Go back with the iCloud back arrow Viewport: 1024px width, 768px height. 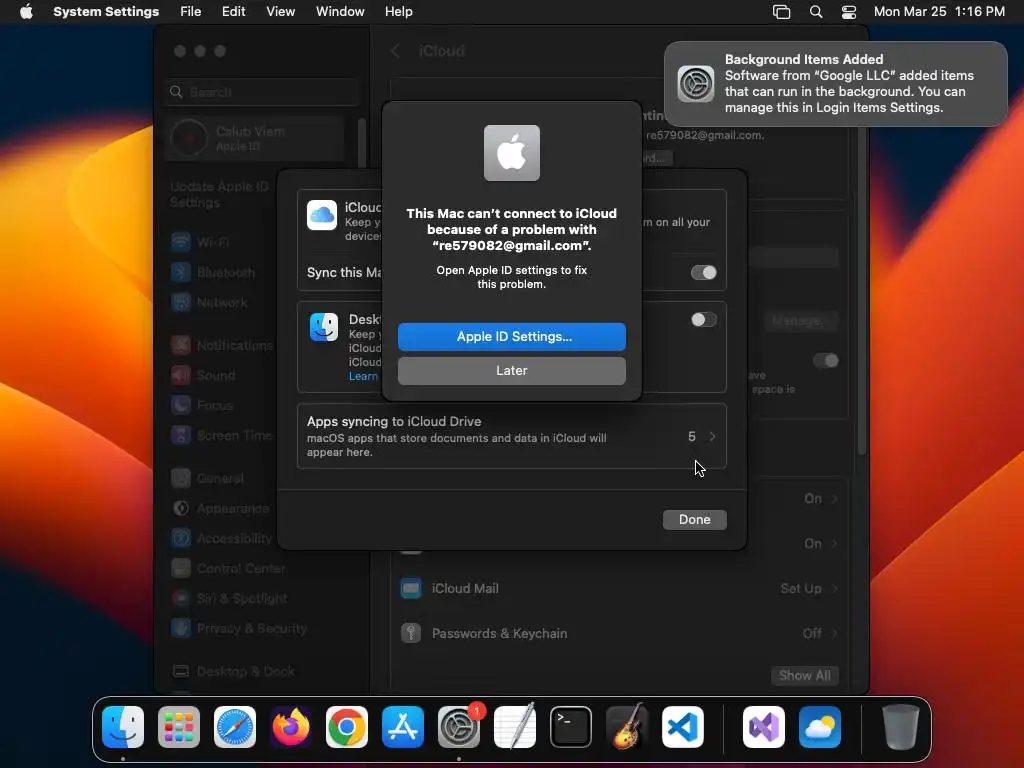click(395, 51)
